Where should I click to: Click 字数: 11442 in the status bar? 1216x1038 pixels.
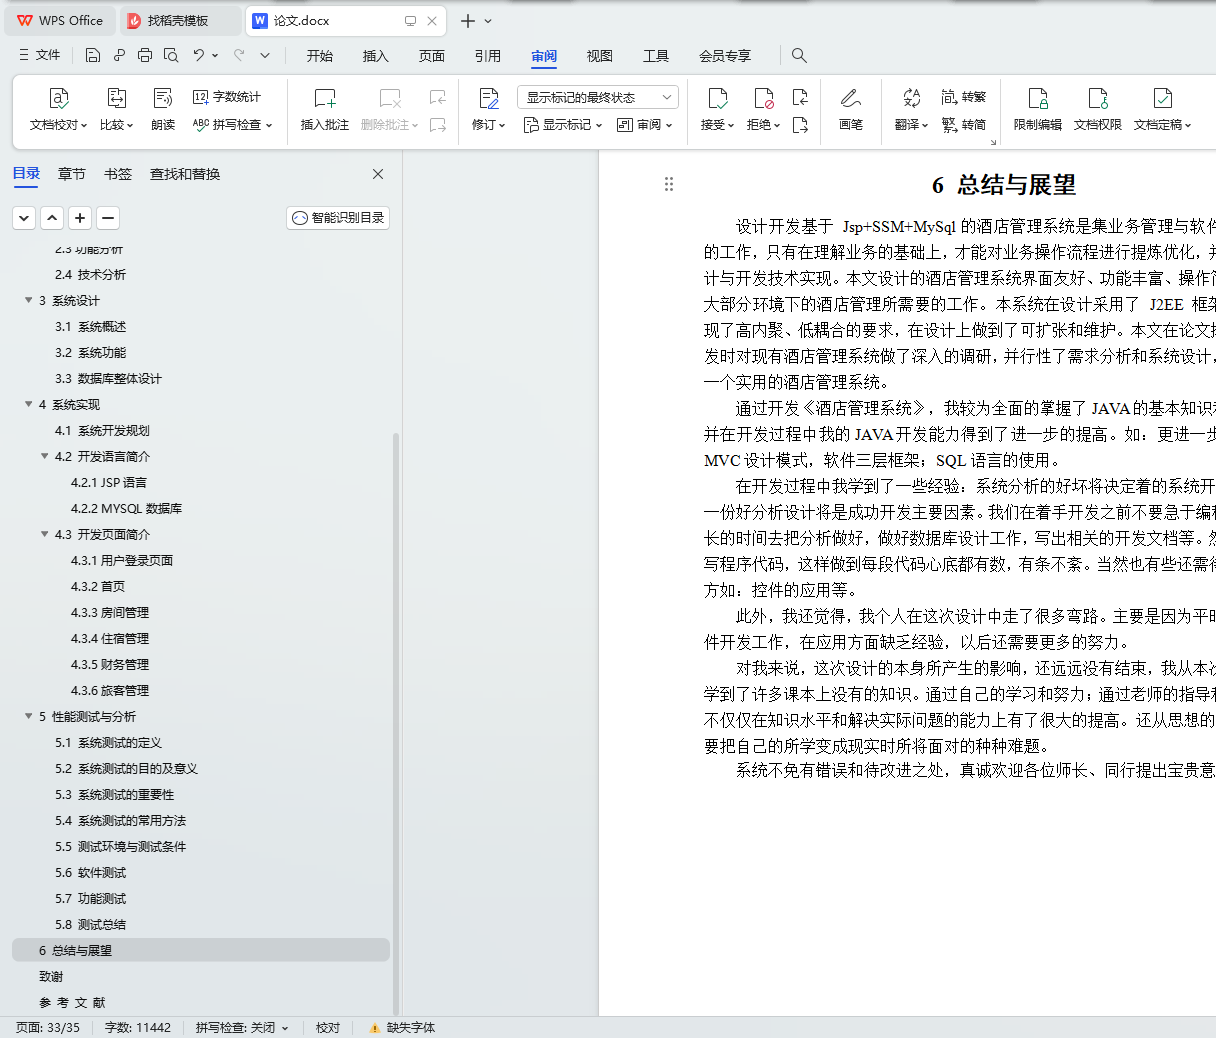click(138, 1028)
